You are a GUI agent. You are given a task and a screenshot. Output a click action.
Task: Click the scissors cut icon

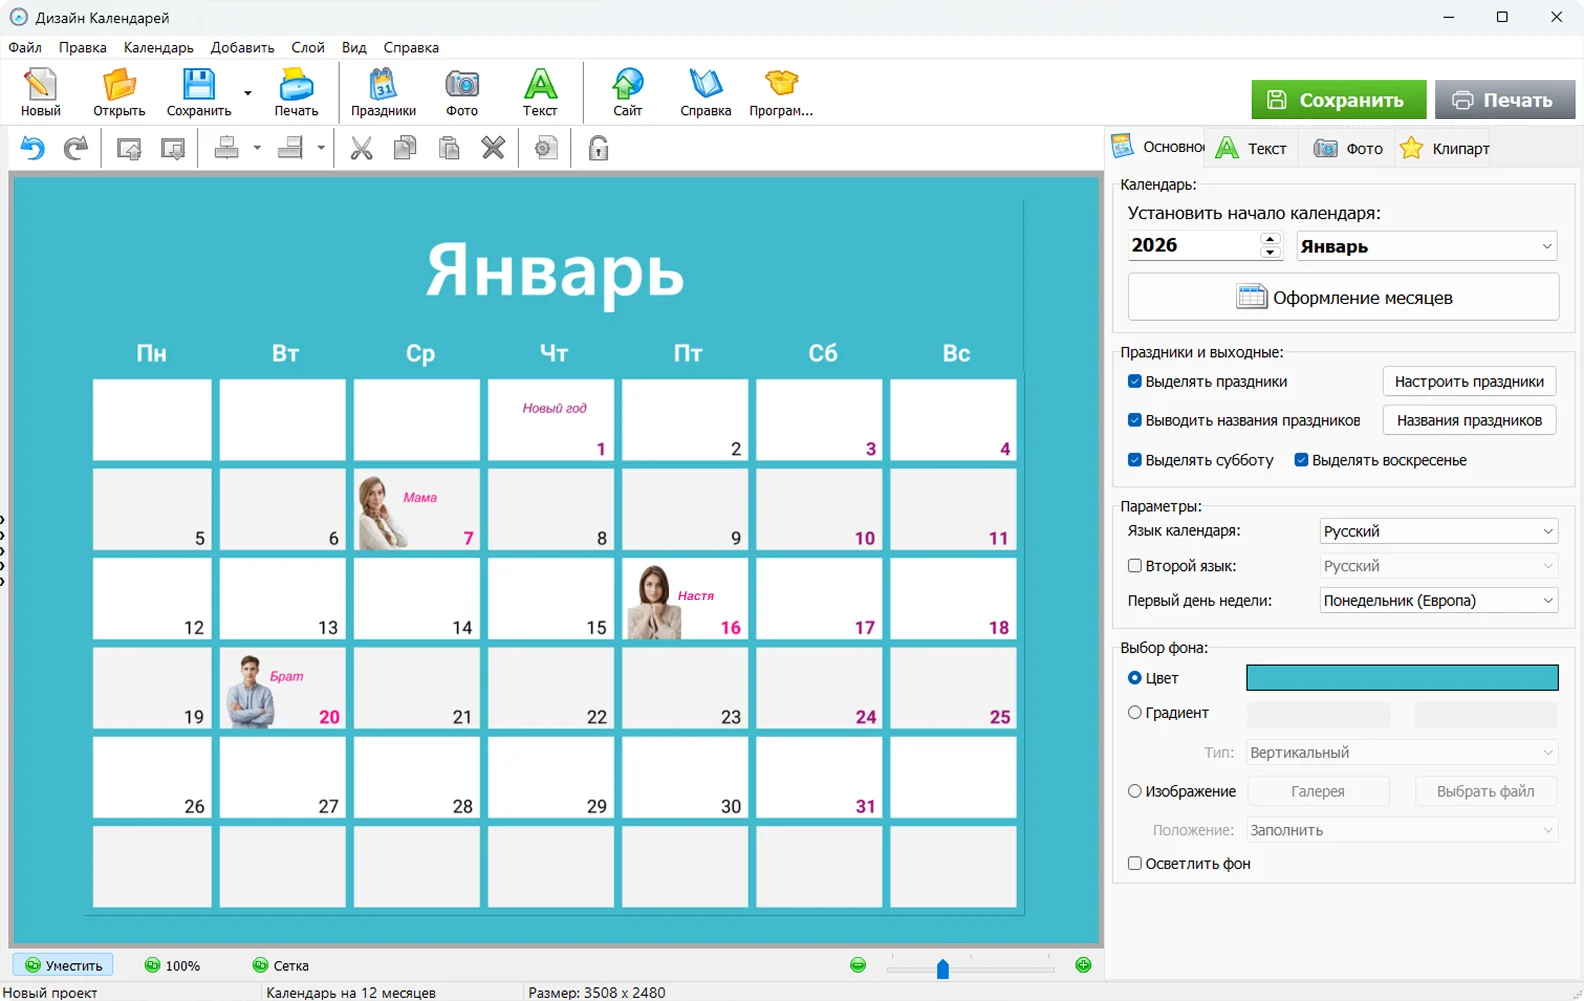click(361, 149)
